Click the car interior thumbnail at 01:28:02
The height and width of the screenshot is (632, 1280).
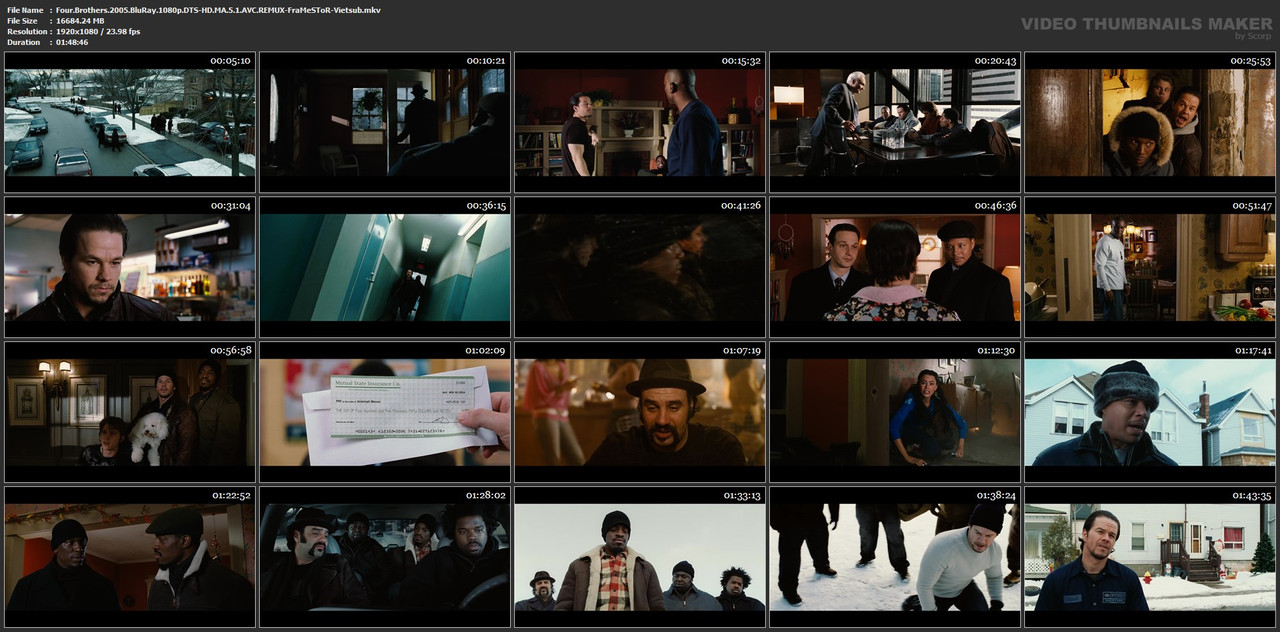385,557
